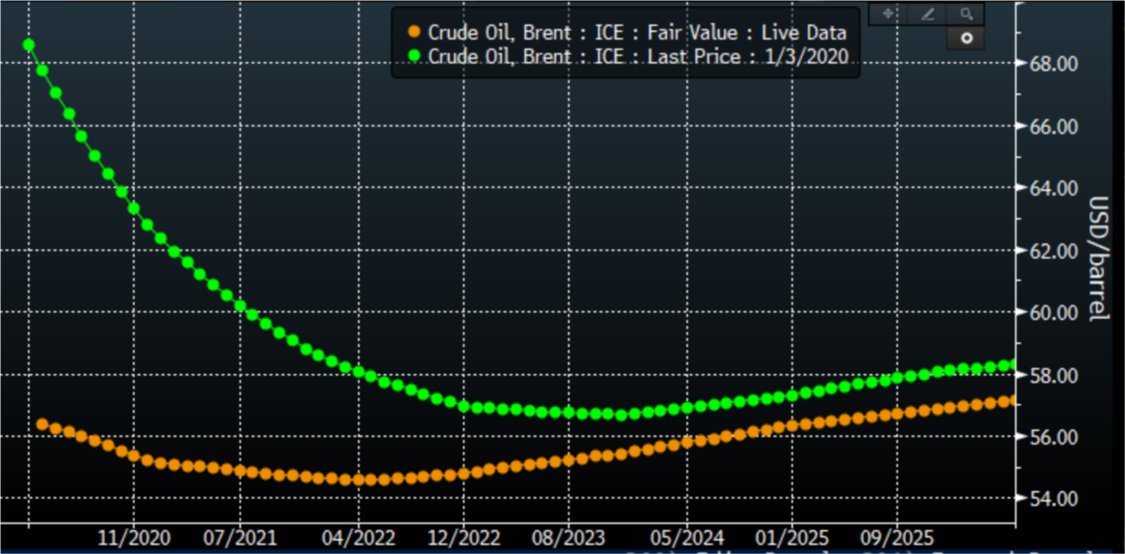Click the rightmost orange data point
1125x554 pixels.
1012,401
